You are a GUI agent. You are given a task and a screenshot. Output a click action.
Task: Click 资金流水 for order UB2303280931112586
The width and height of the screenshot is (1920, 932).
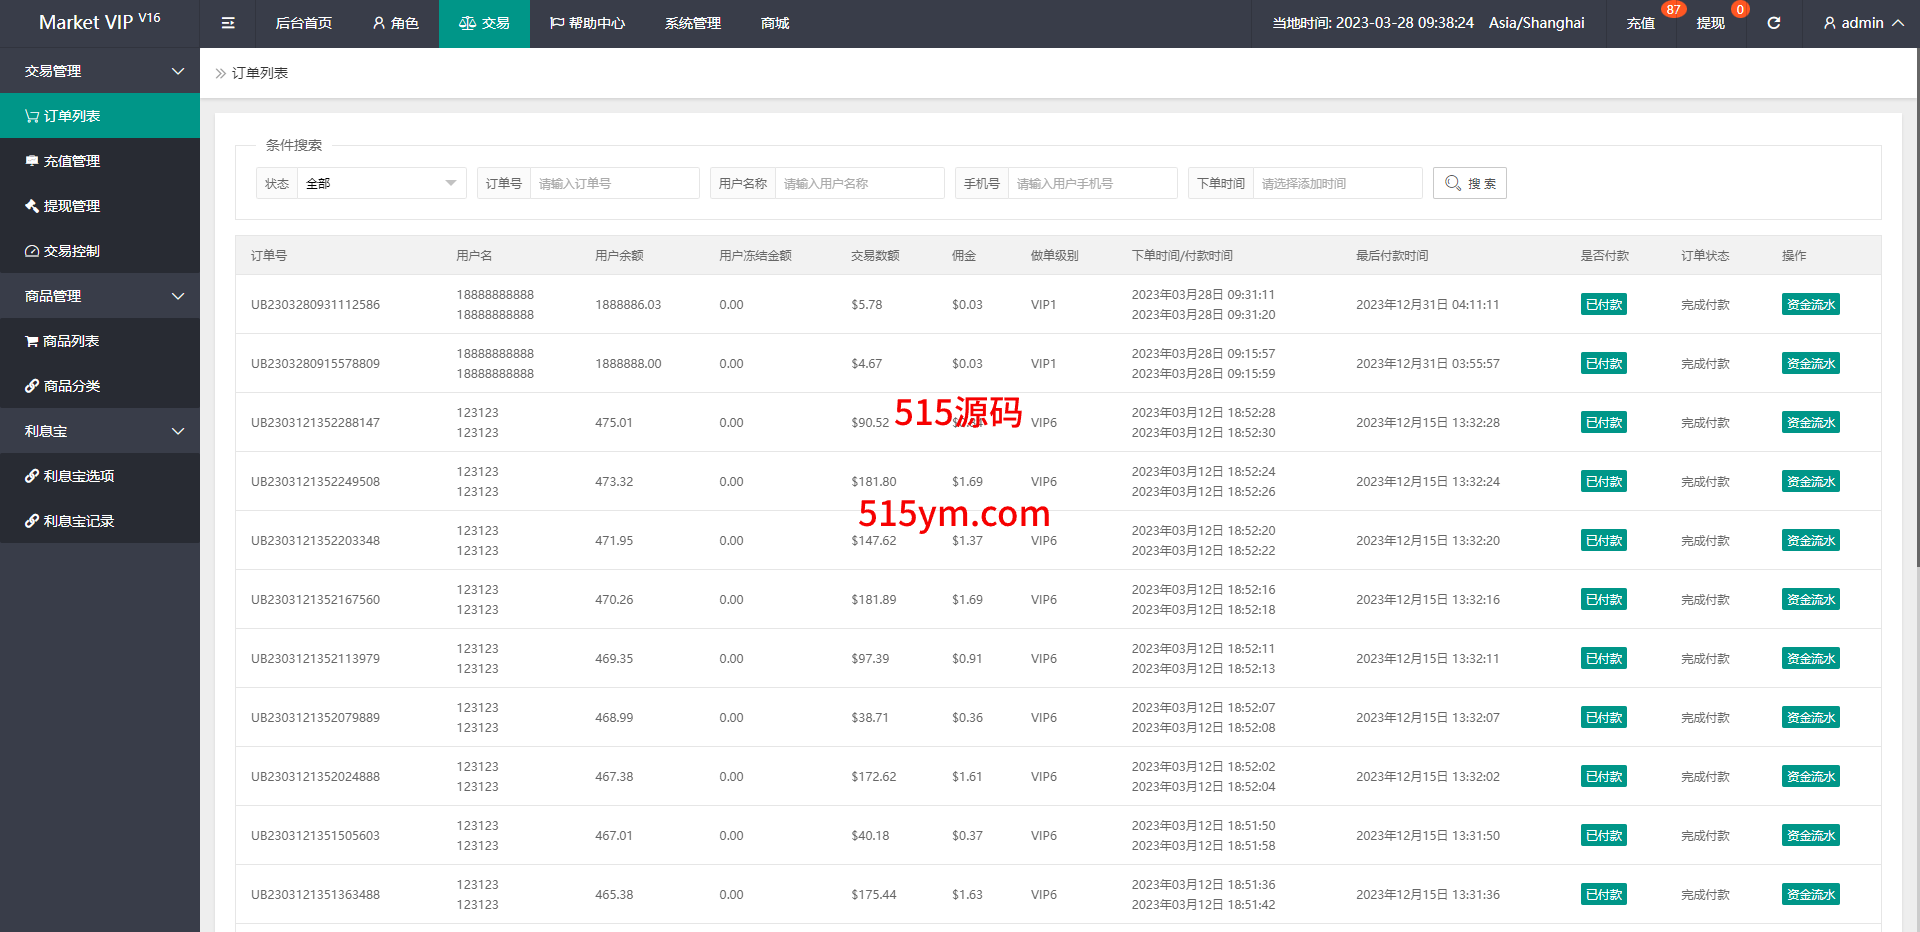[x=1810, y=305]
